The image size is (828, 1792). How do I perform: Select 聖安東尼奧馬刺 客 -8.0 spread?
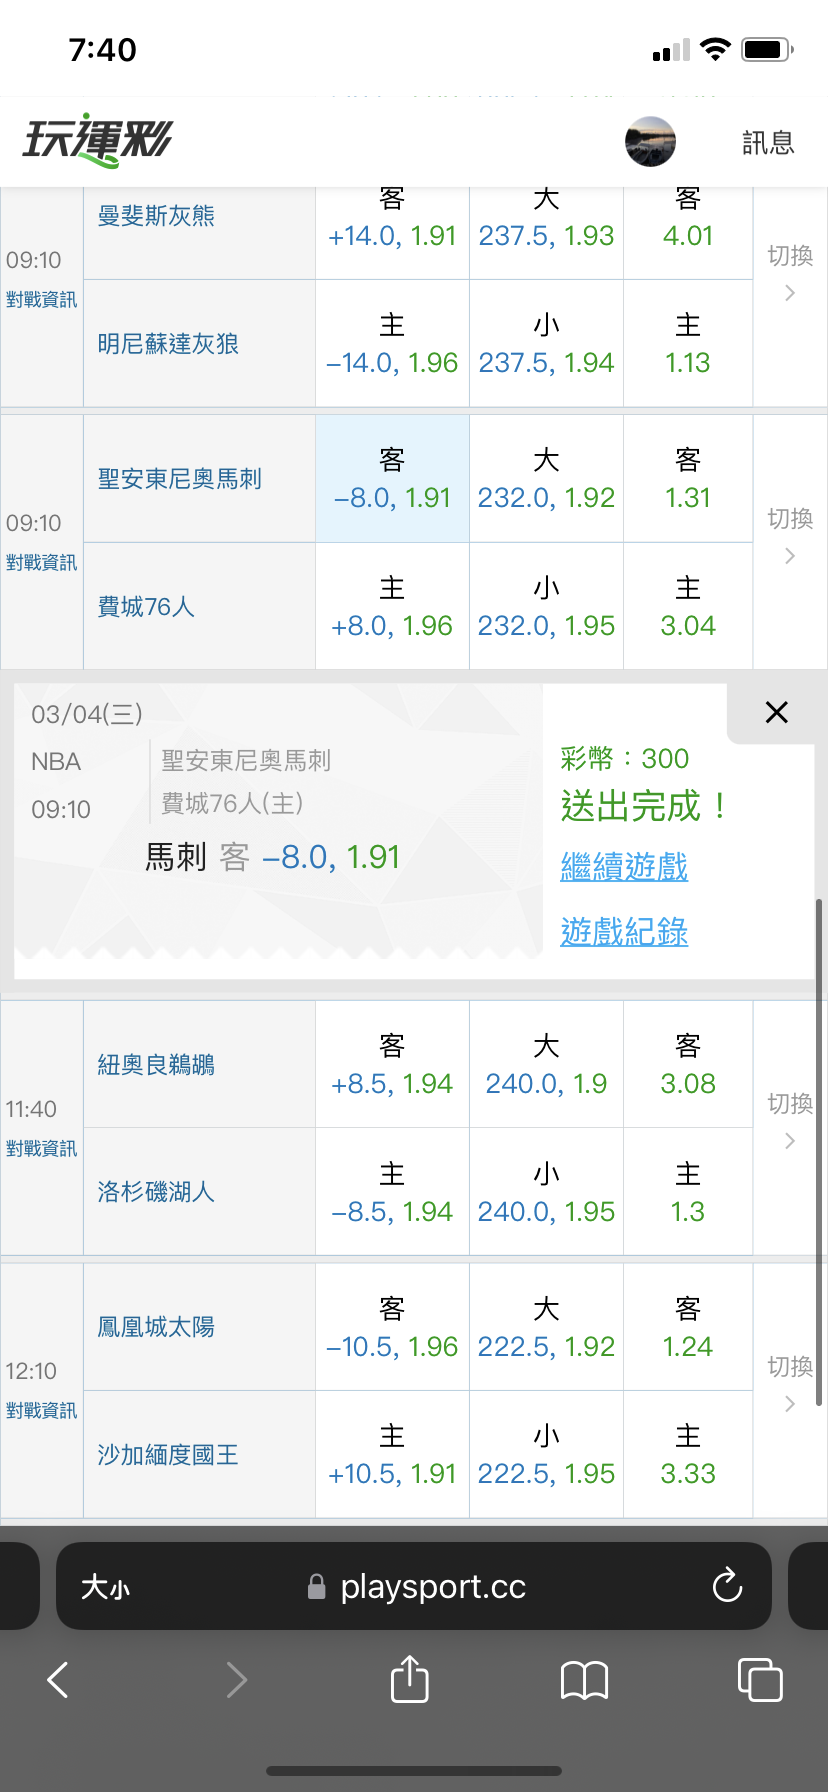point(392,480)
